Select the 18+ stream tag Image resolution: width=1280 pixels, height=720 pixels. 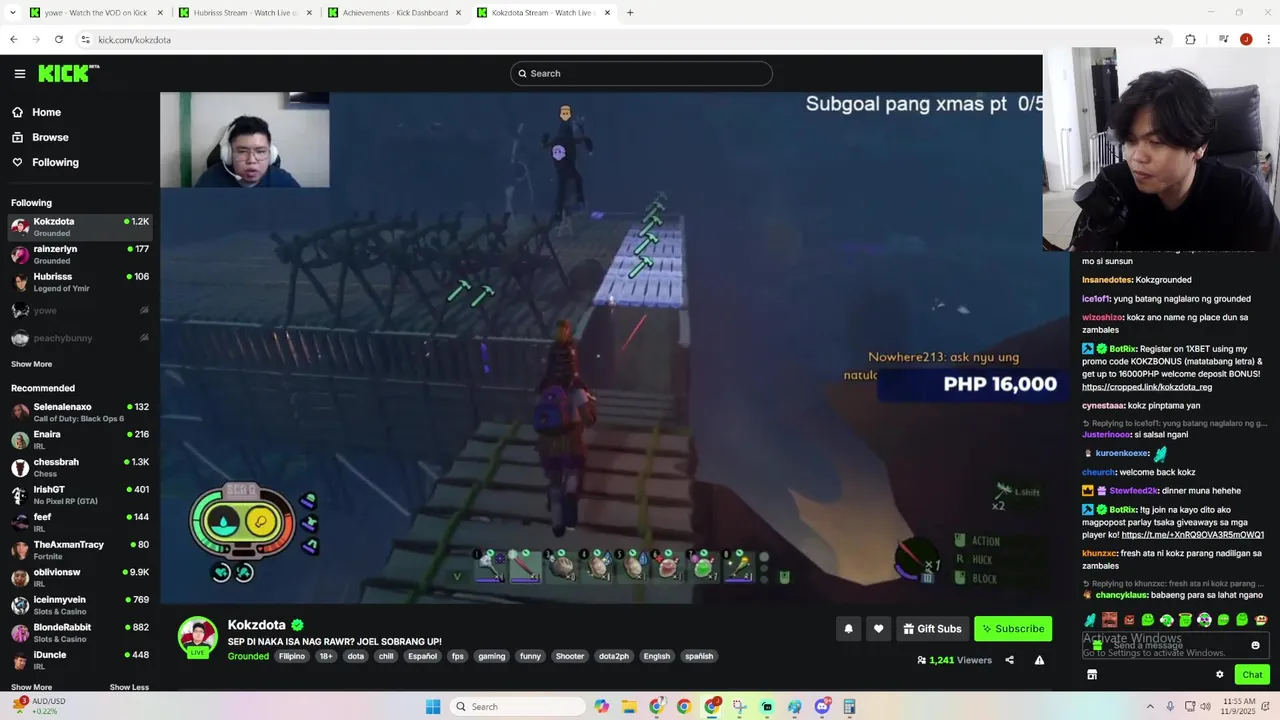(x=326, y=656)
